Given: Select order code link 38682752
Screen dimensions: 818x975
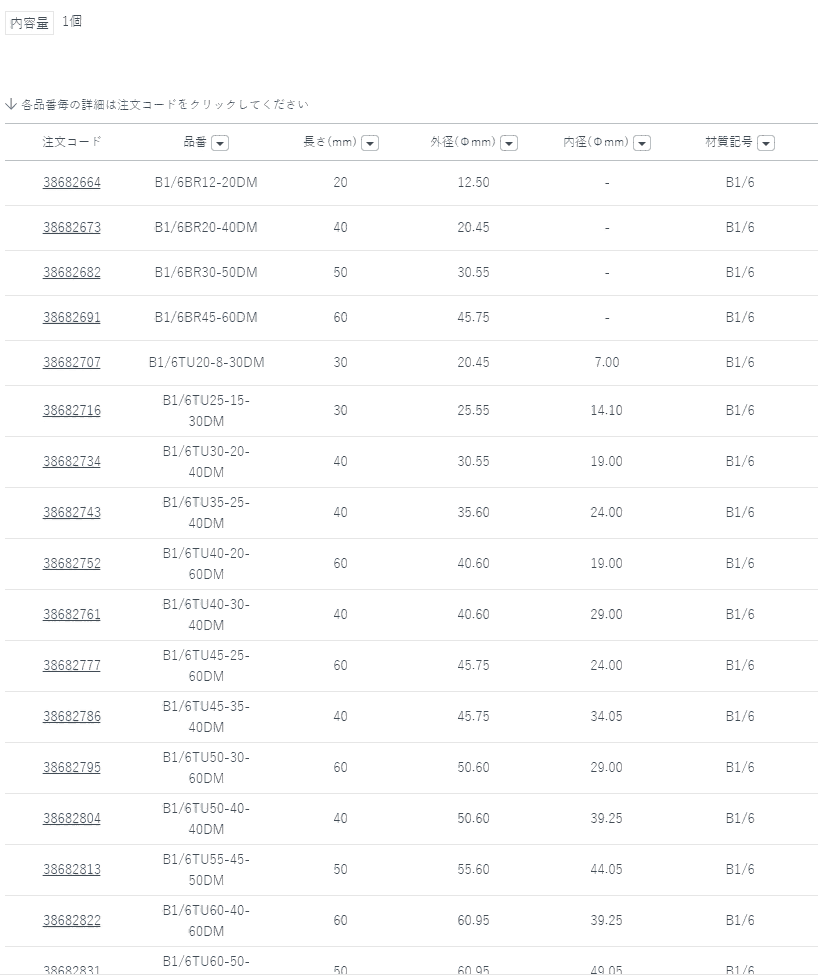Looking at the screenshot, I should click(72, 563).
